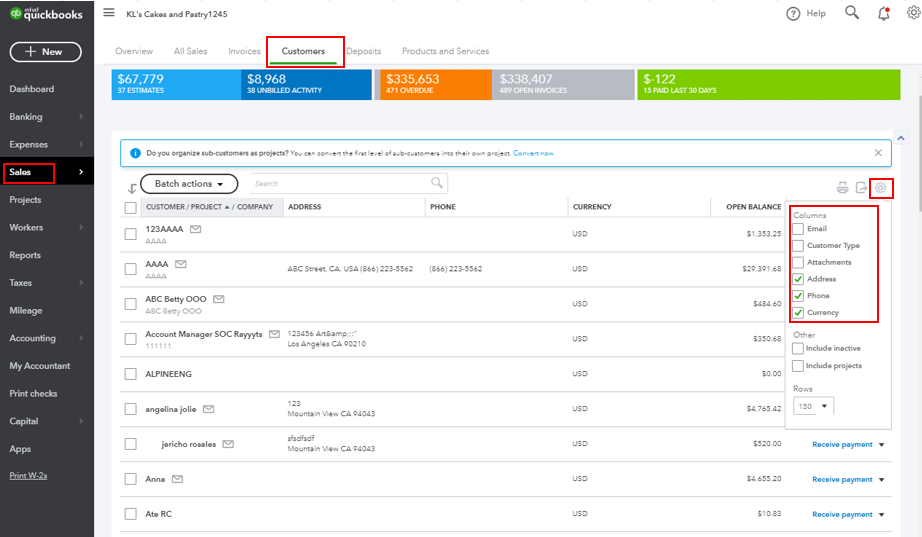This screenshot has width=922, height=537.
Task: Click the print list icon
Action: coord(842,187)
